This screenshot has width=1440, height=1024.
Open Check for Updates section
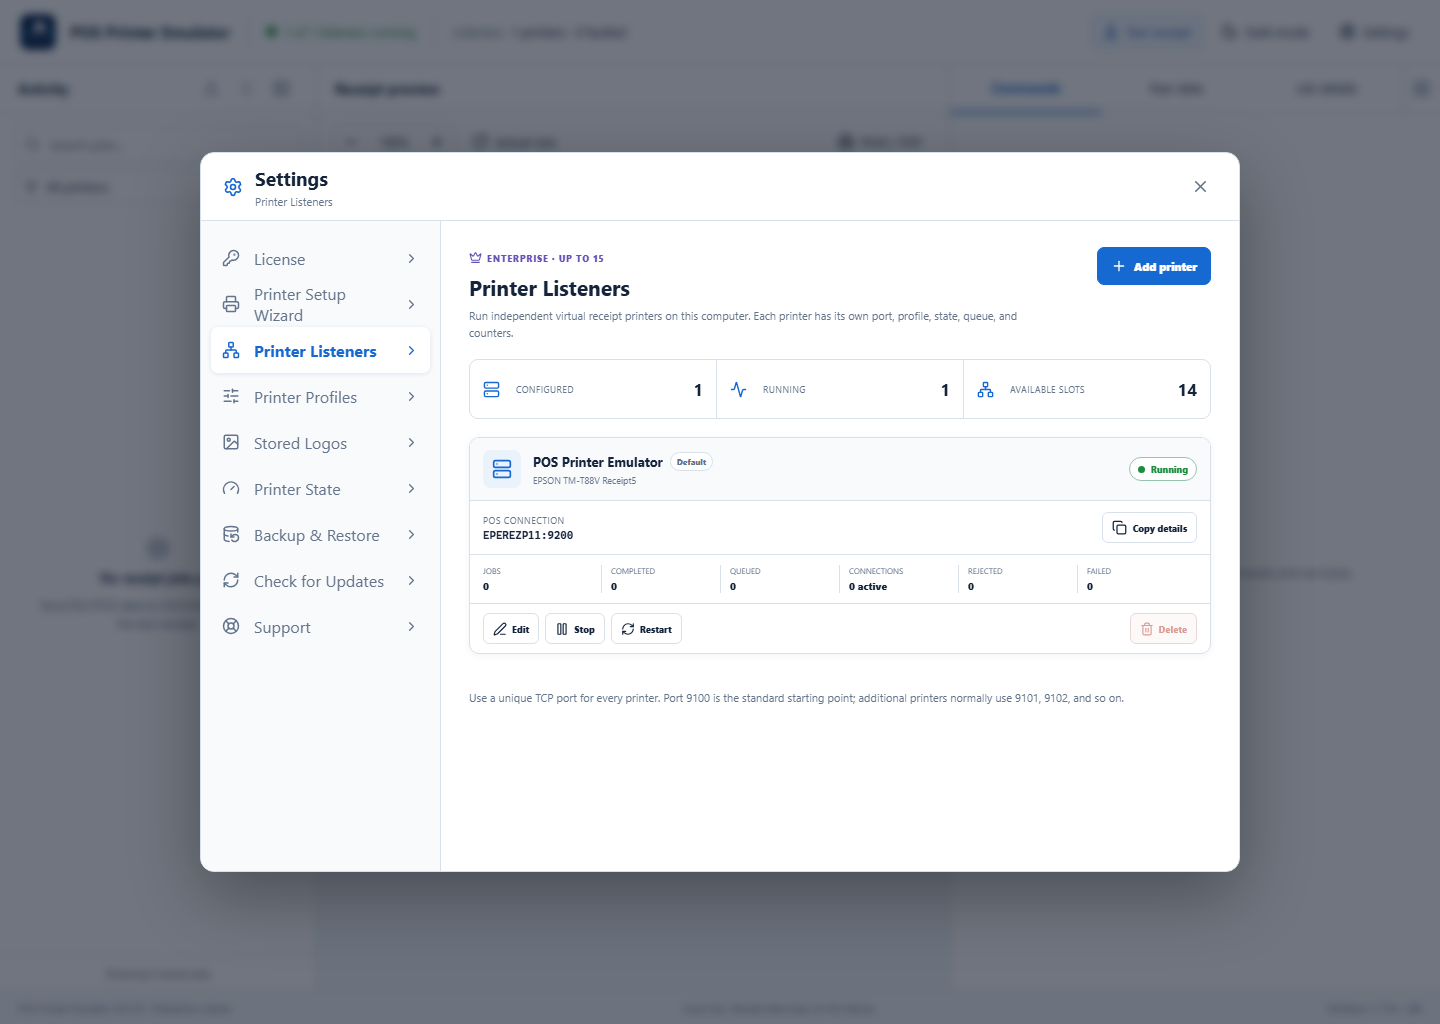[320, 581]
